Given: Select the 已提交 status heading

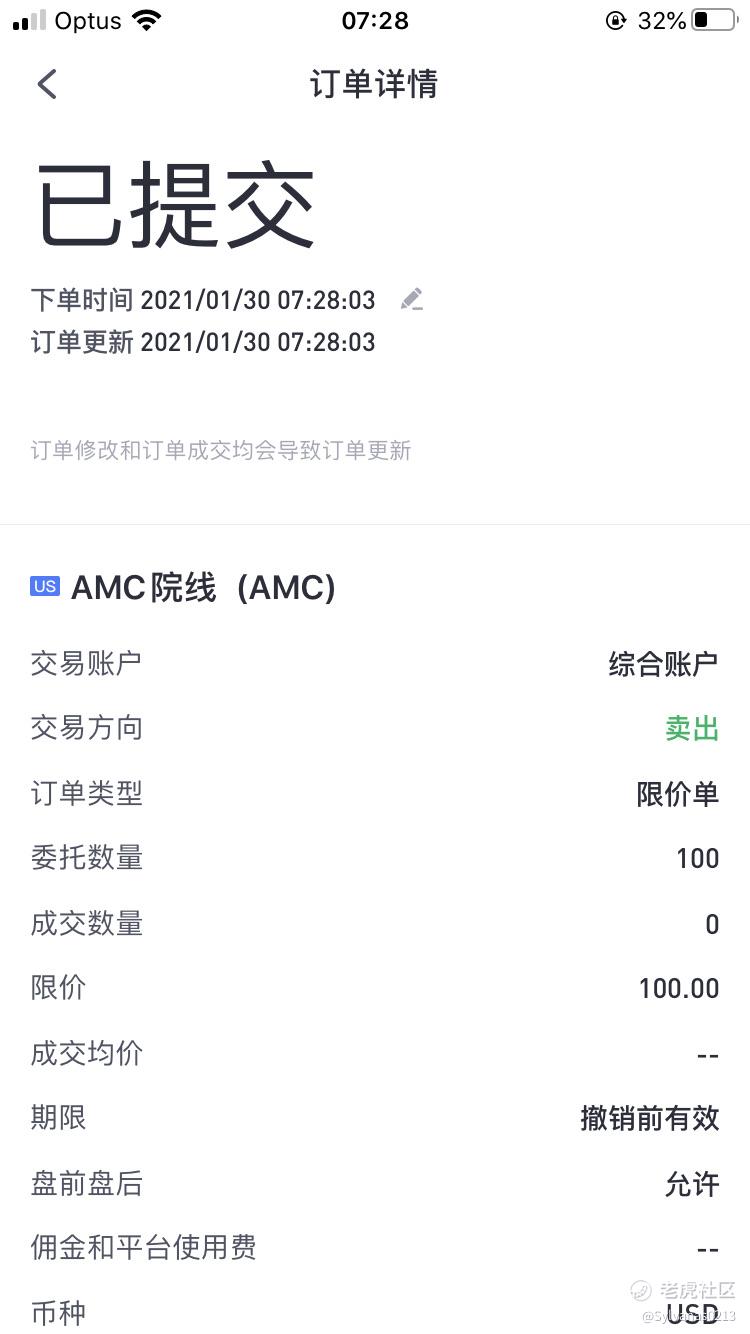Looking at the screenshot, I should (176, 205).
